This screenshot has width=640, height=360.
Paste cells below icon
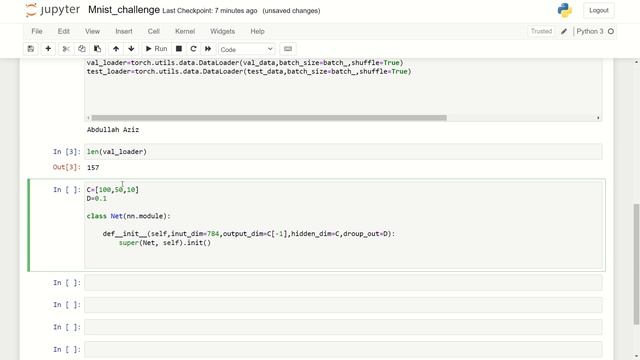pos(98,49)
